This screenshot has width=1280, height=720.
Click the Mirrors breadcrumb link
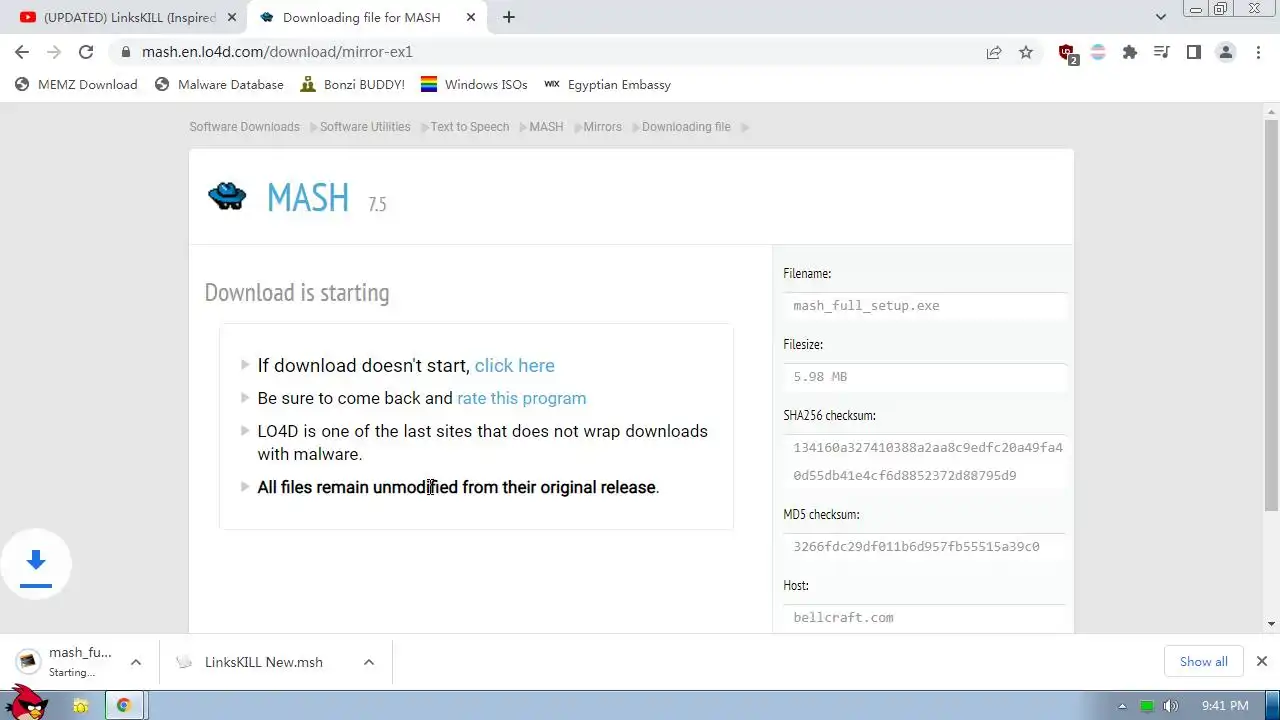(x=602, y=127)
